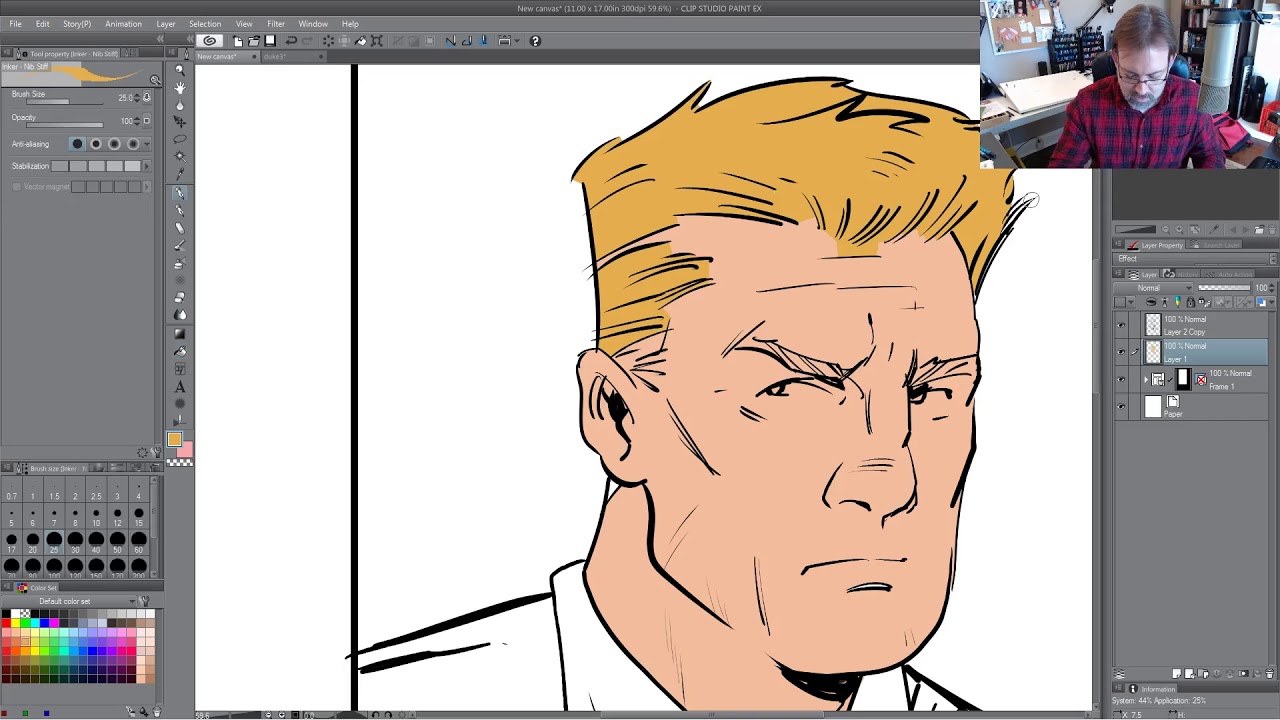Enable the Vector magnet checkbox
The width and height of the screenshot is (1280, 720).
[x=16, y=187]
